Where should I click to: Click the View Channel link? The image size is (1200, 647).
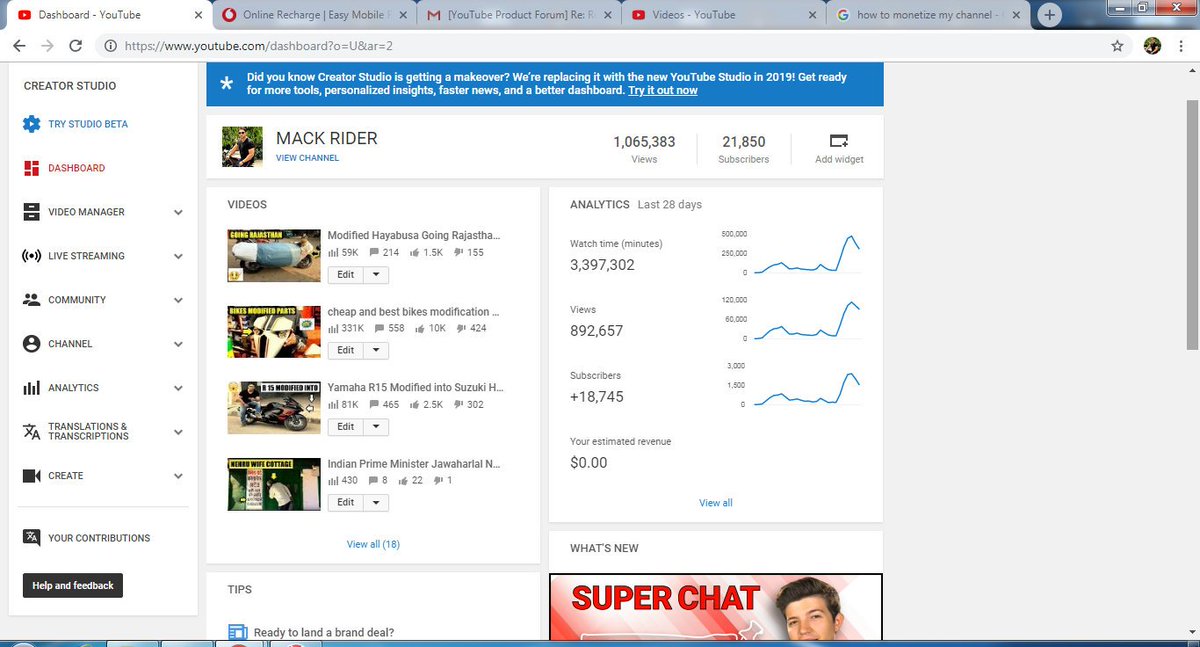pyautogui.click(x=307, y=158)
